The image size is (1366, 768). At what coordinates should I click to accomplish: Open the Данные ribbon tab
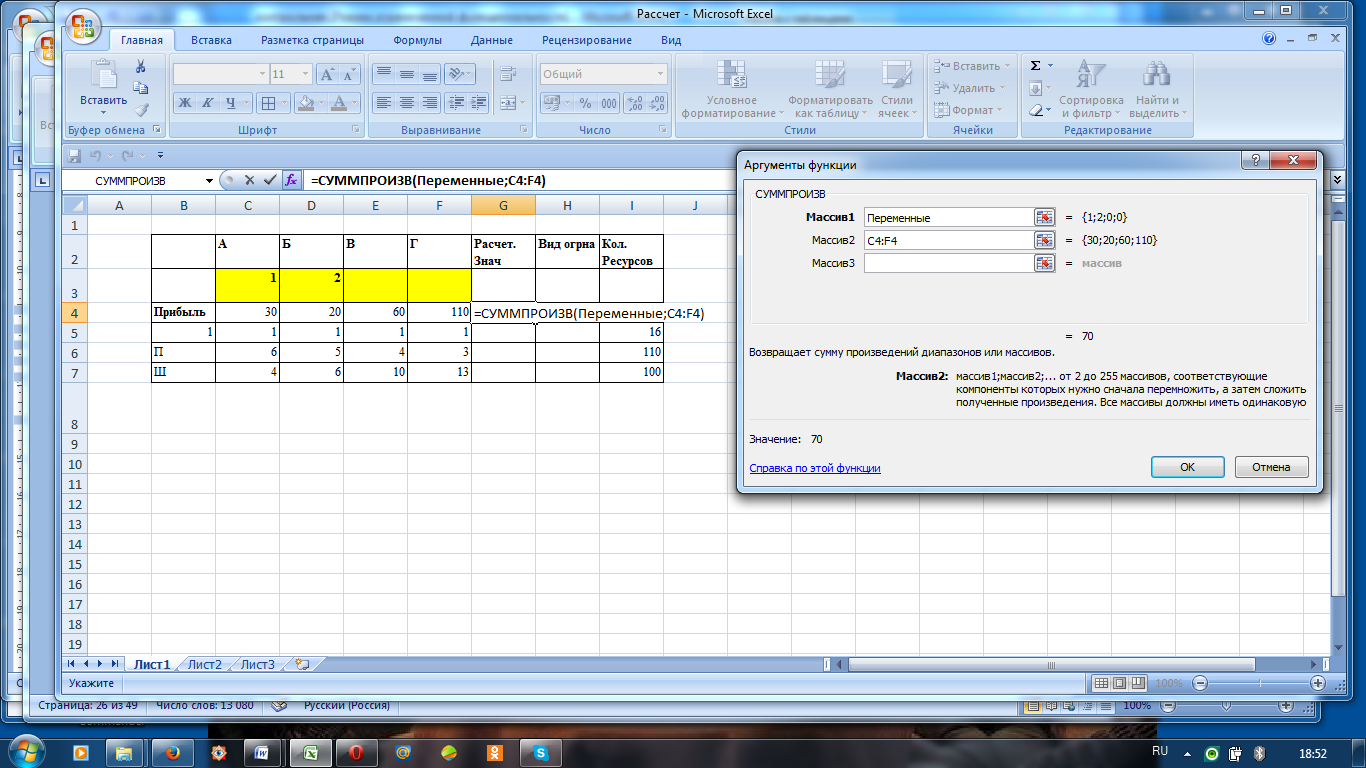(491, 40)
